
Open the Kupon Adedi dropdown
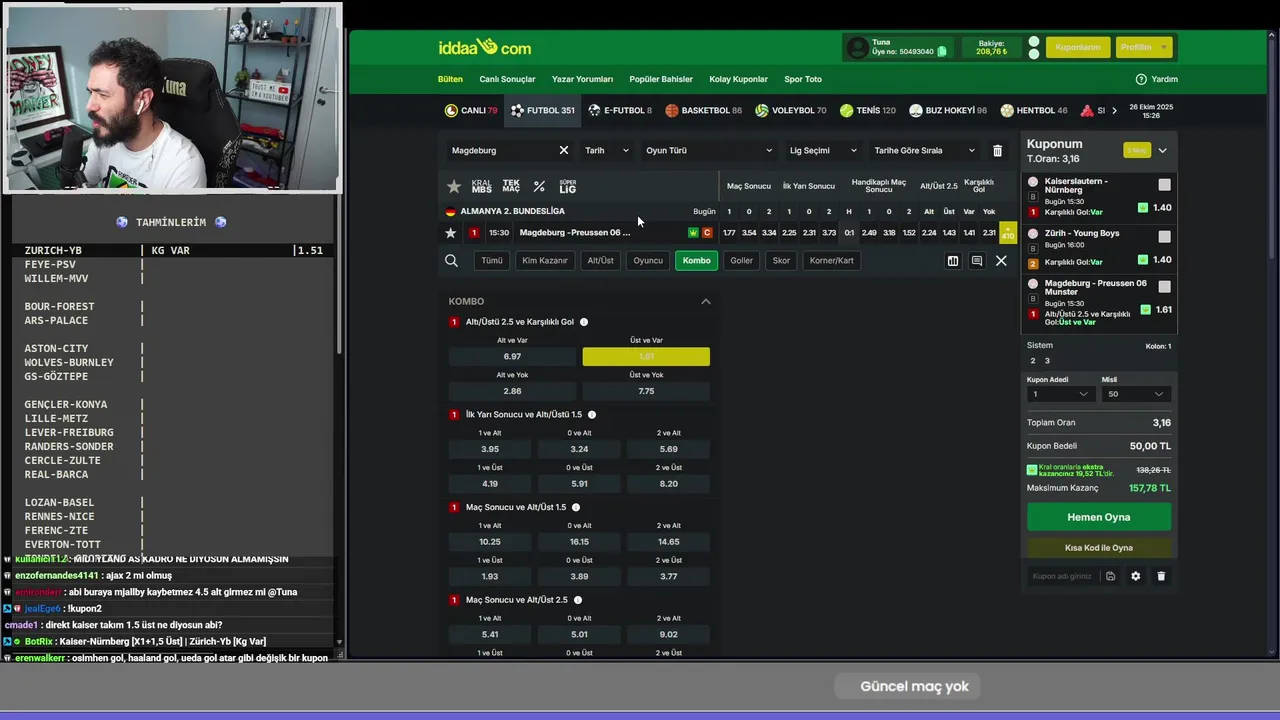(1060, 394)
